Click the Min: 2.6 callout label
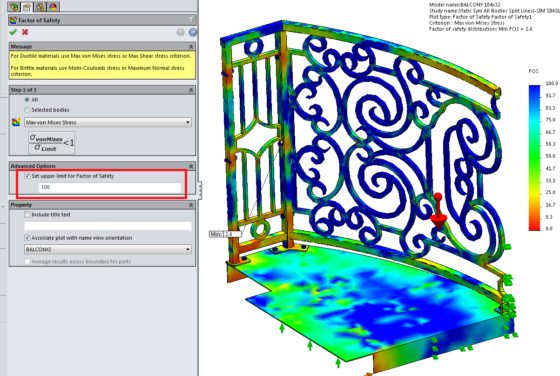This screenshot has width=560, height=376. pos(225,234)
